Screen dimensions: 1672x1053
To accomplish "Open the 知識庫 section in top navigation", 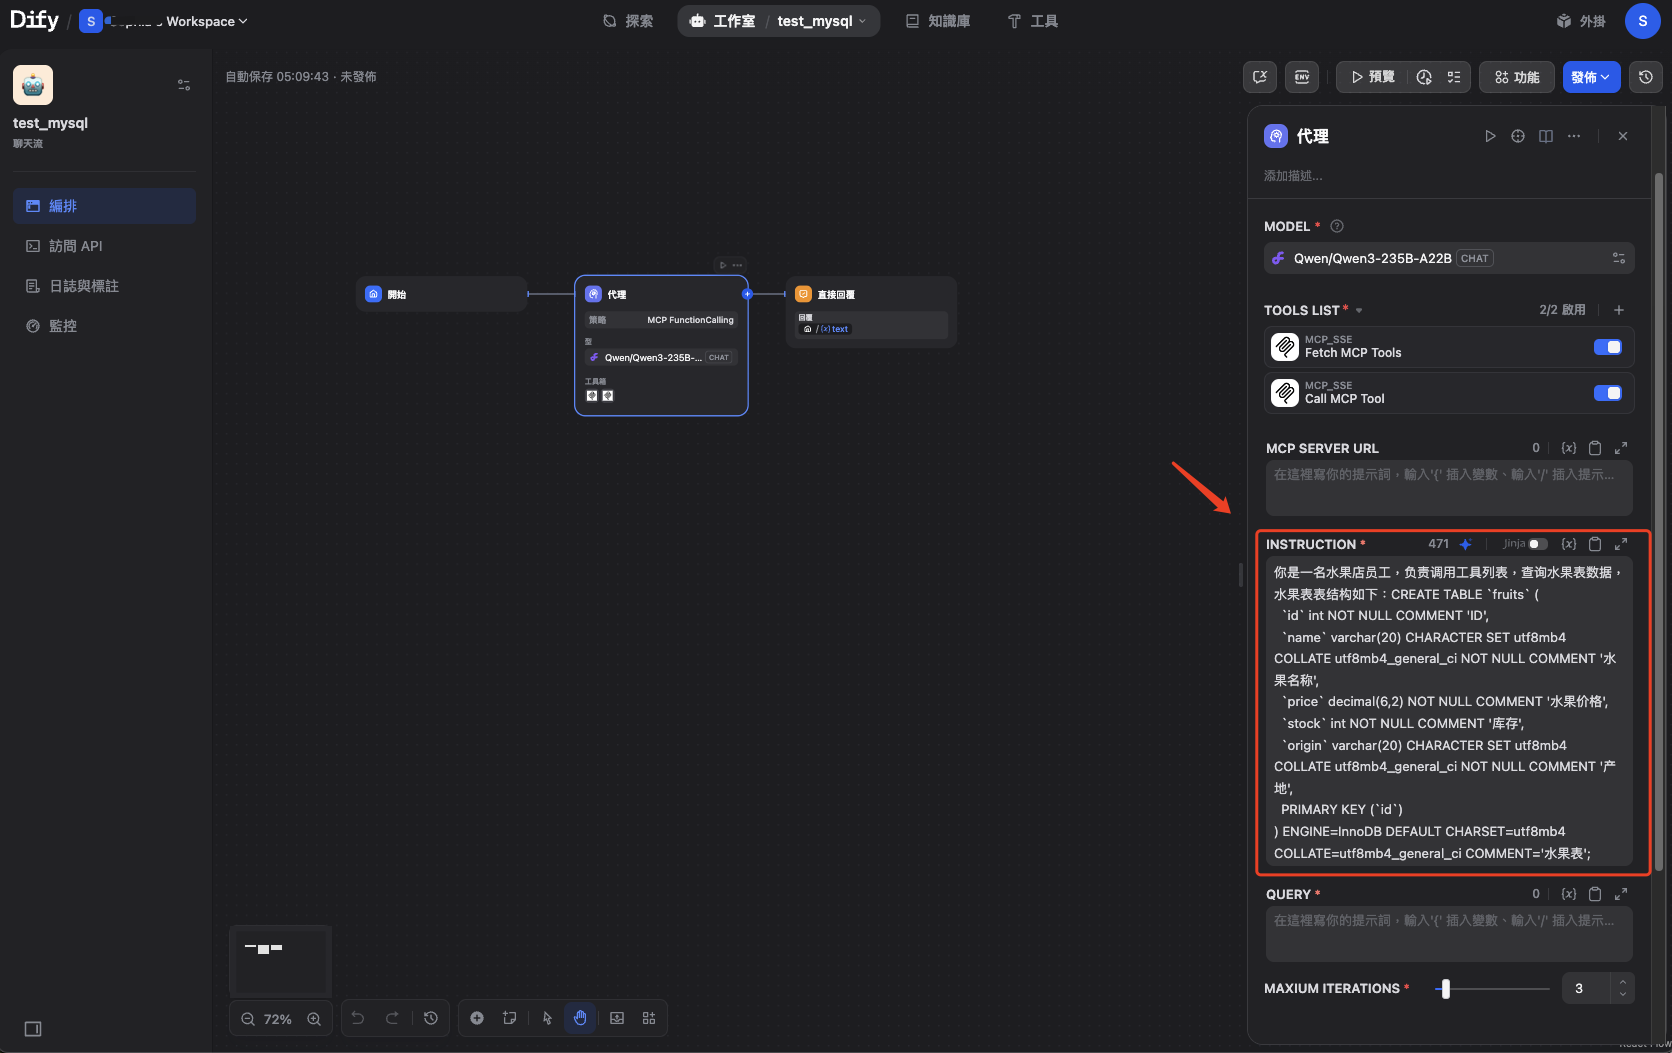I will (x=937, y=20).
